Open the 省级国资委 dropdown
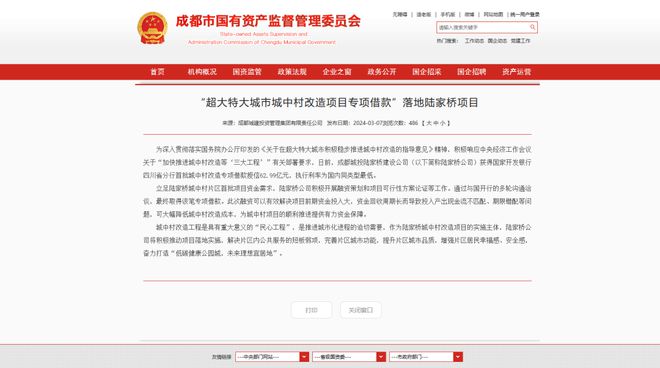660x368 pixels. point(349,357)
